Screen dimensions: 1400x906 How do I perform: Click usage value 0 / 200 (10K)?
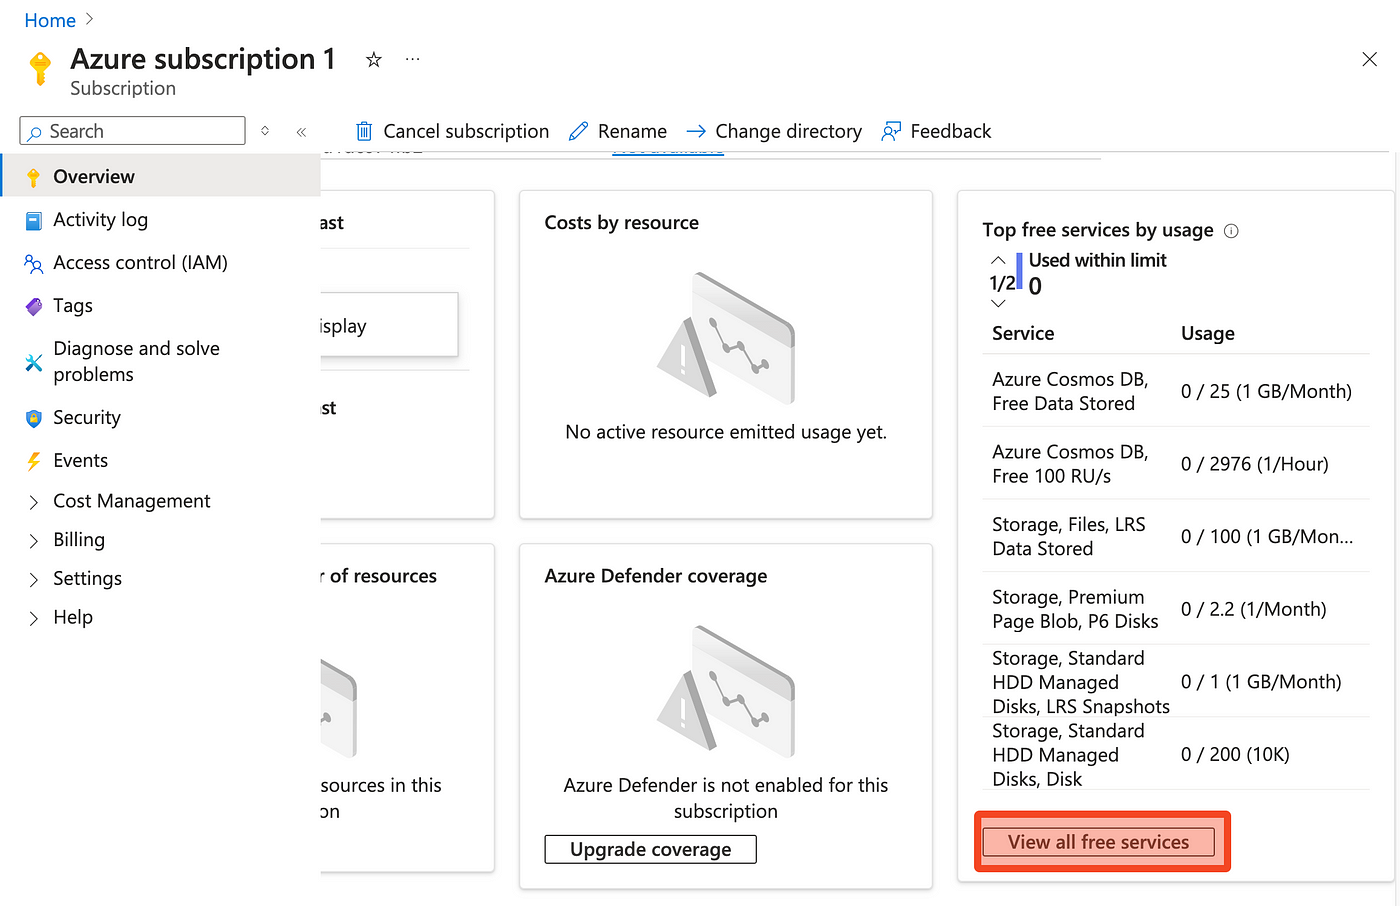[1235, 754]
